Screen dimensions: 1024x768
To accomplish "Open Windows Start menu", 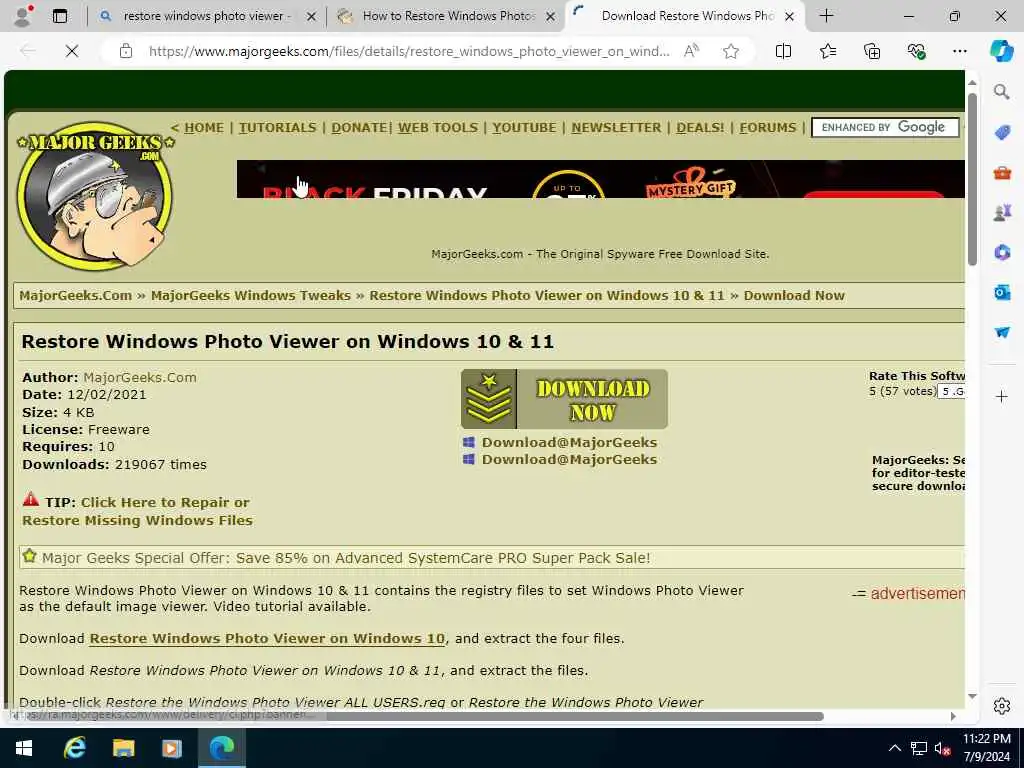I will pyautogui.click(x=24, y=748).
